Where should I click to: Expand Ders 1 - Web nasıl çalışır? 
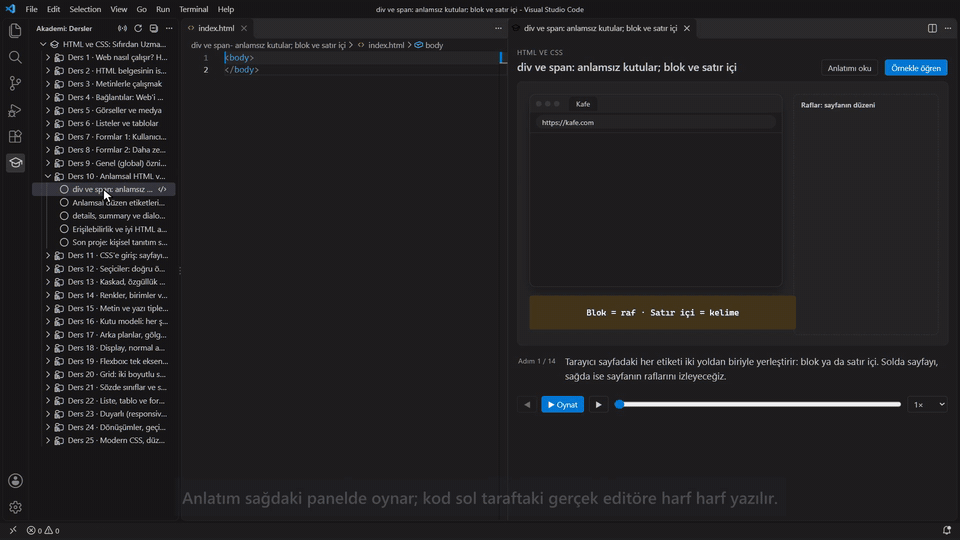(x=48, y=58)
